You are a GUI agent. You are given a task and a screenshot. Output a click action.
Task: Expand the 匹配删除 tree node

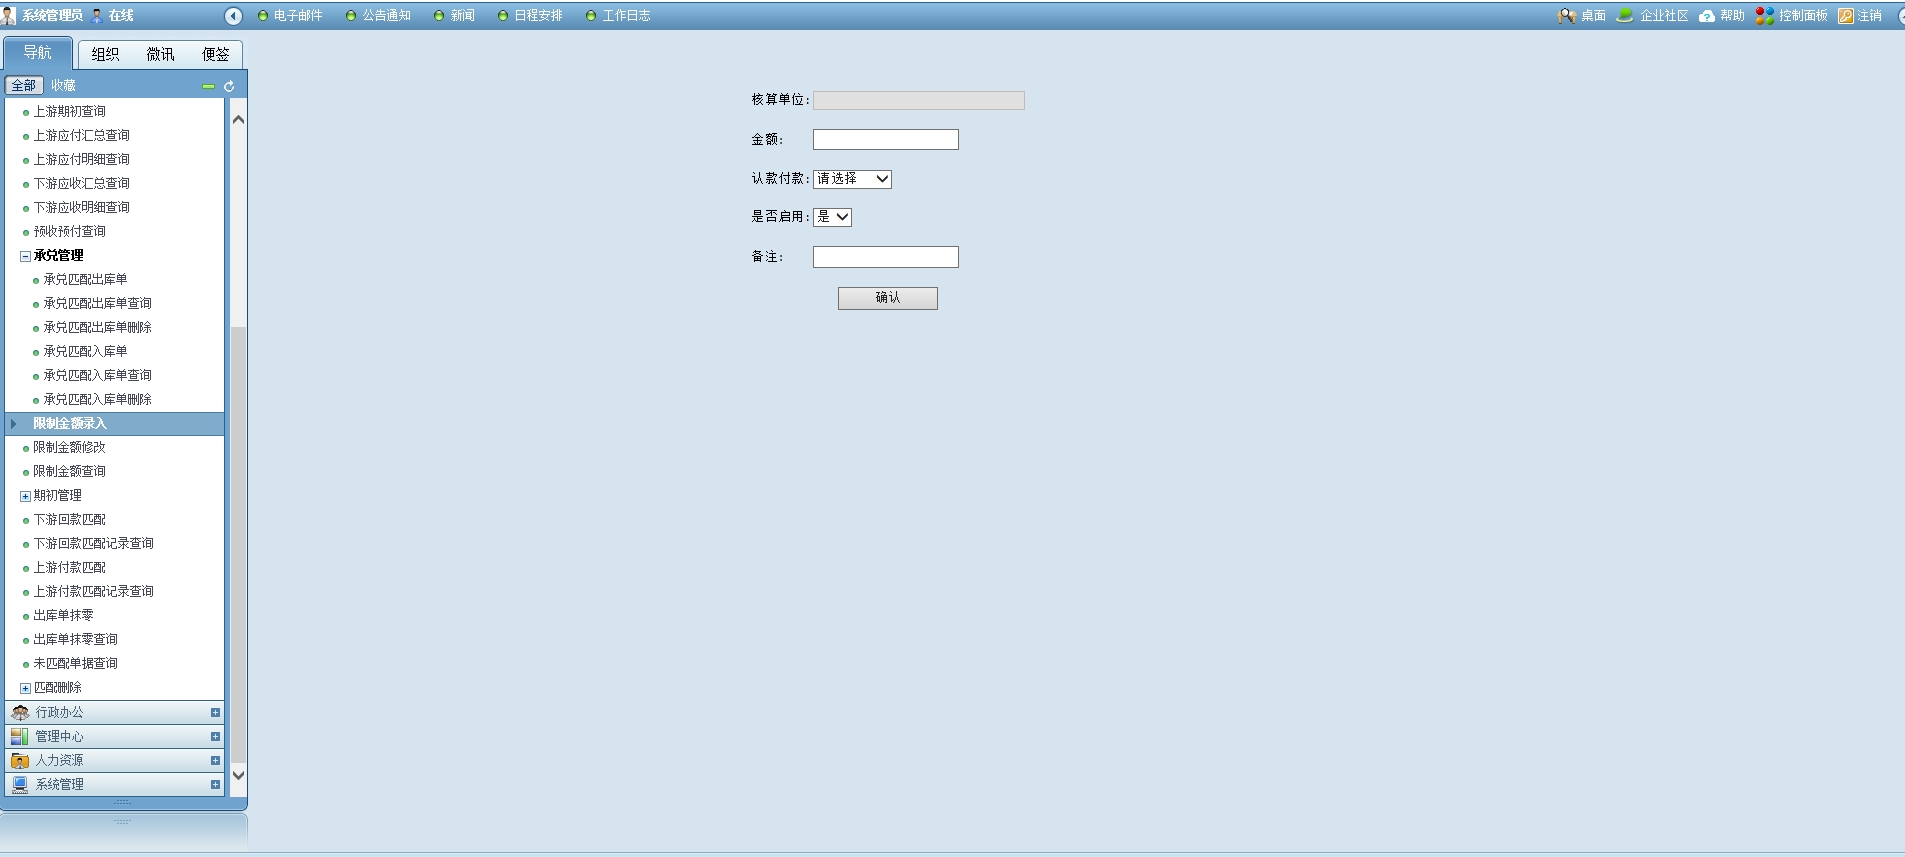(26, 688)
